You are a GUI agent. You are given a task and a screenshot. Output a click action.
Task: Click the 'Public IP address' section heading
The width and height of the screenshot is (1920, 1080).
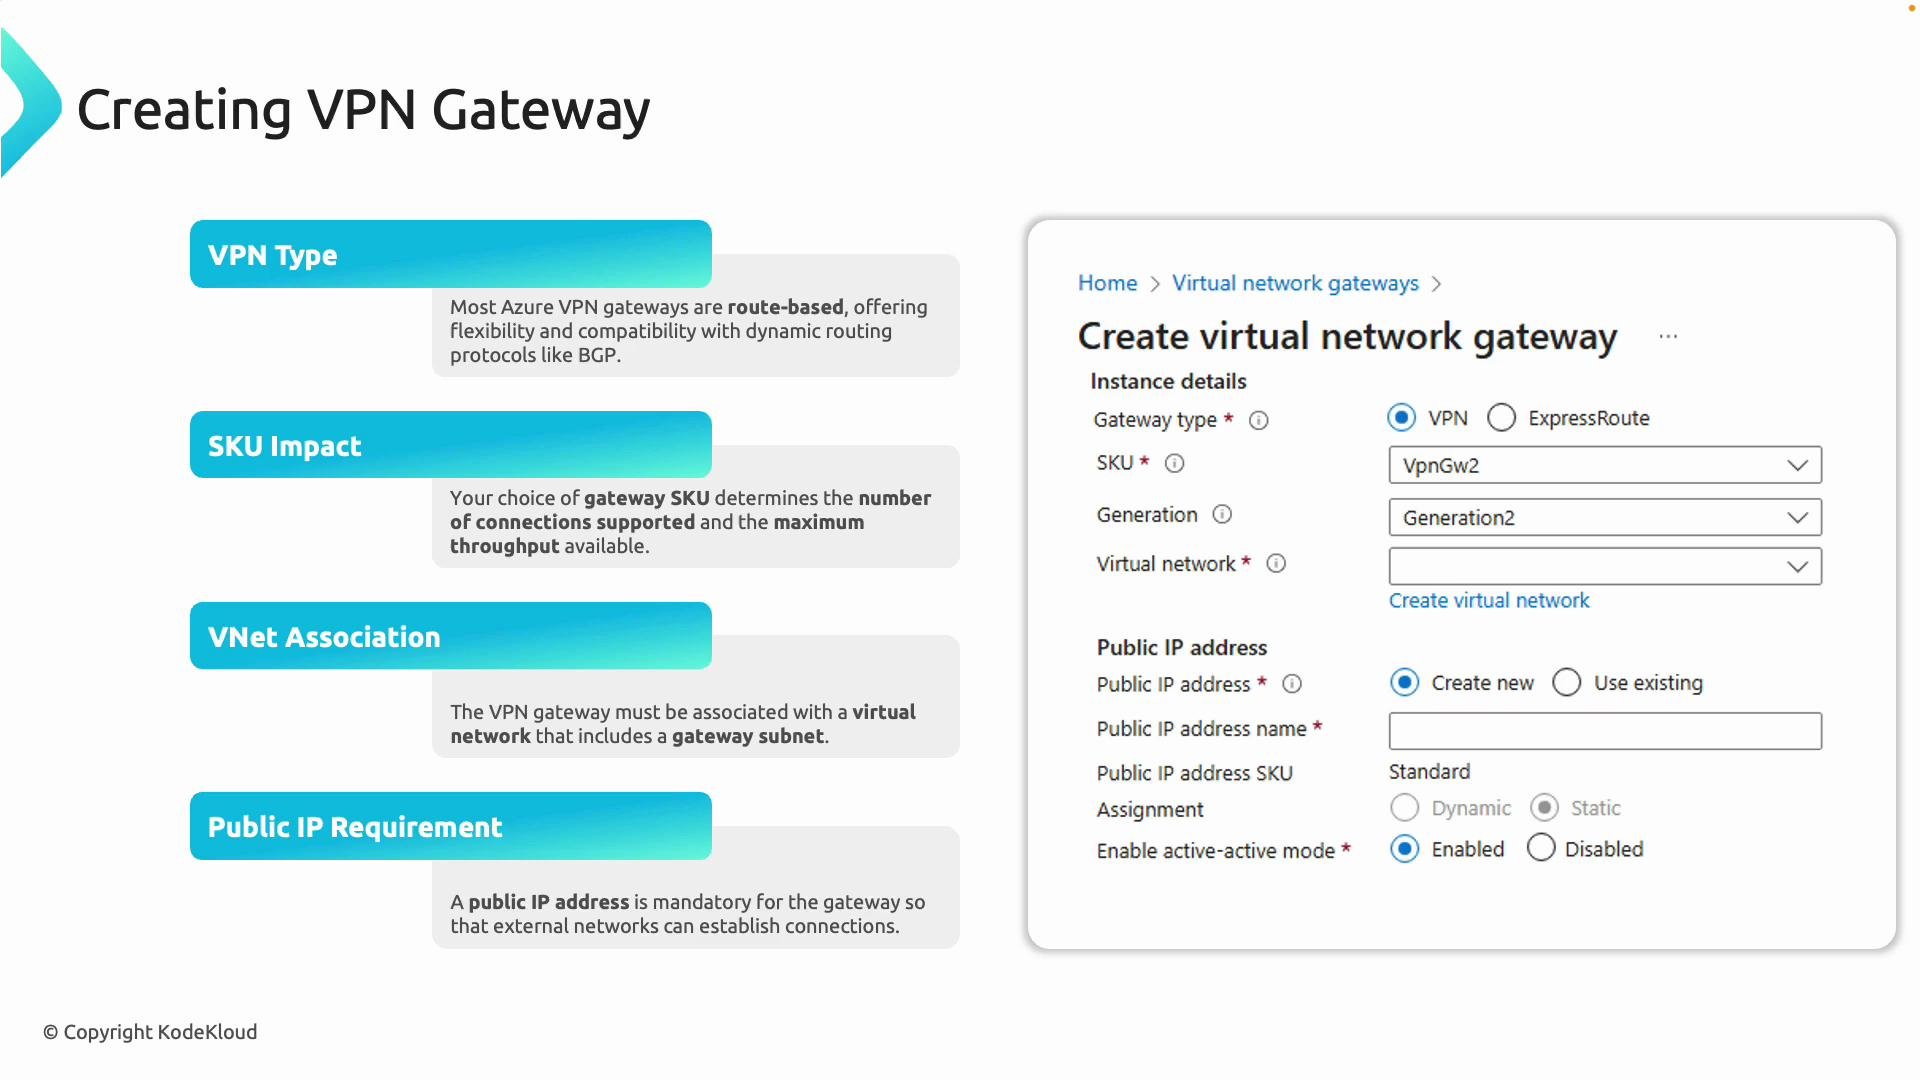coord(1182,647)
